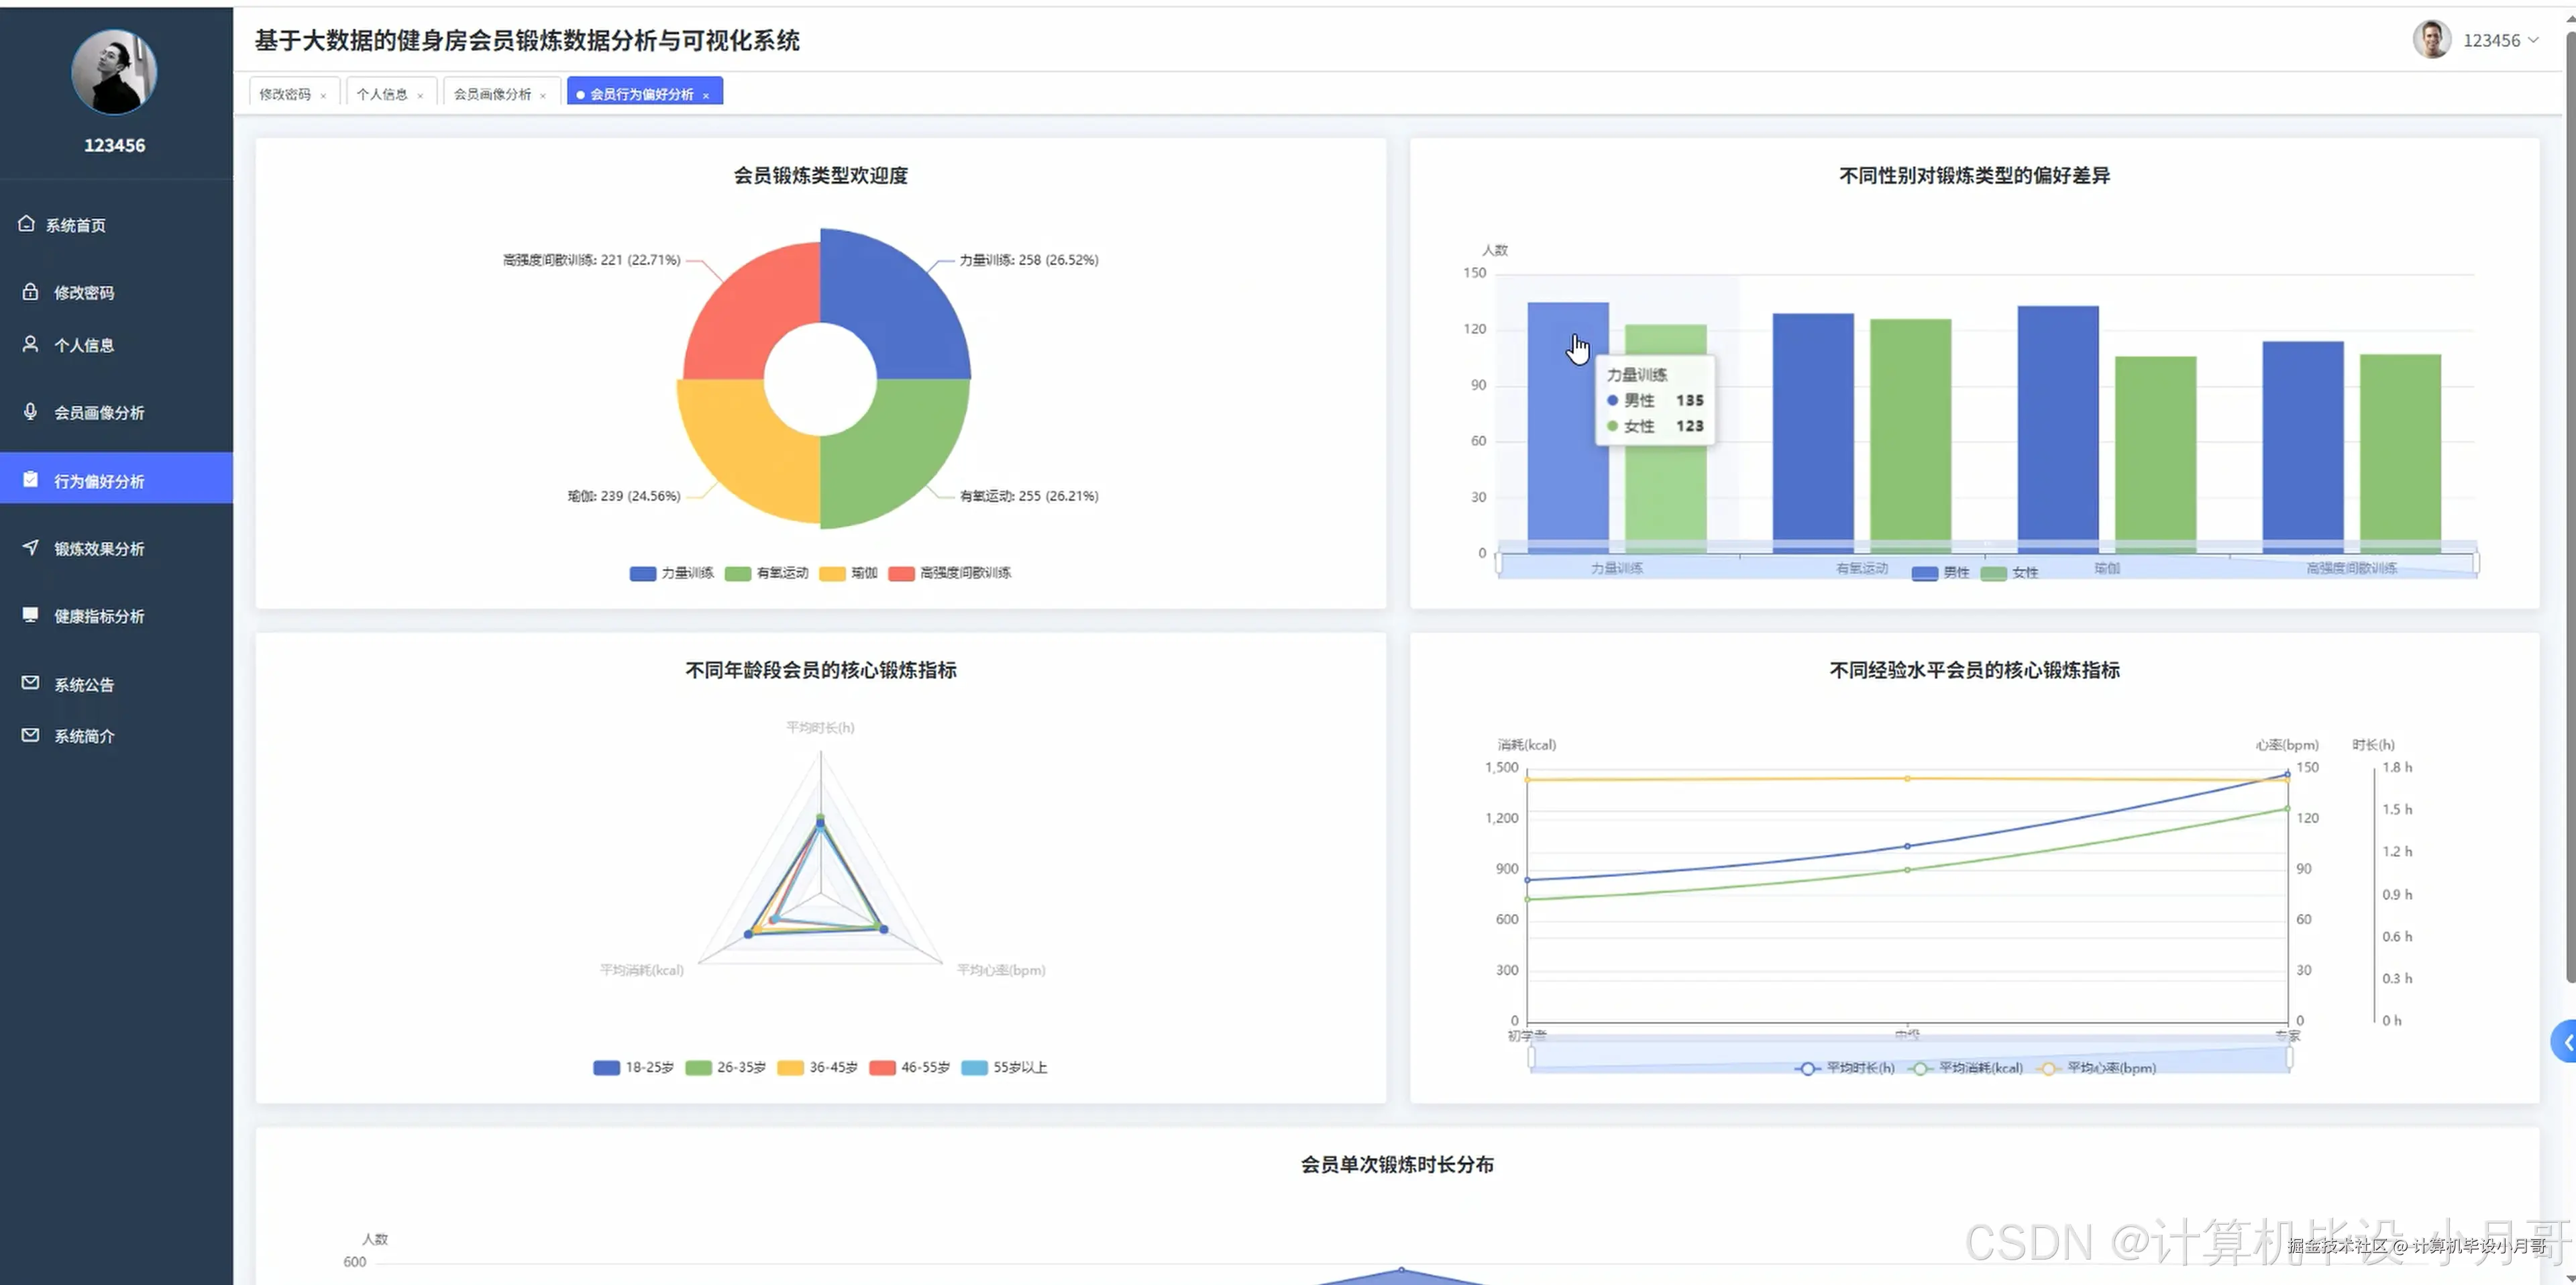Open 系统简介 sidebar menu item
Screen dimensions: 2576x1285
point(116,736)
